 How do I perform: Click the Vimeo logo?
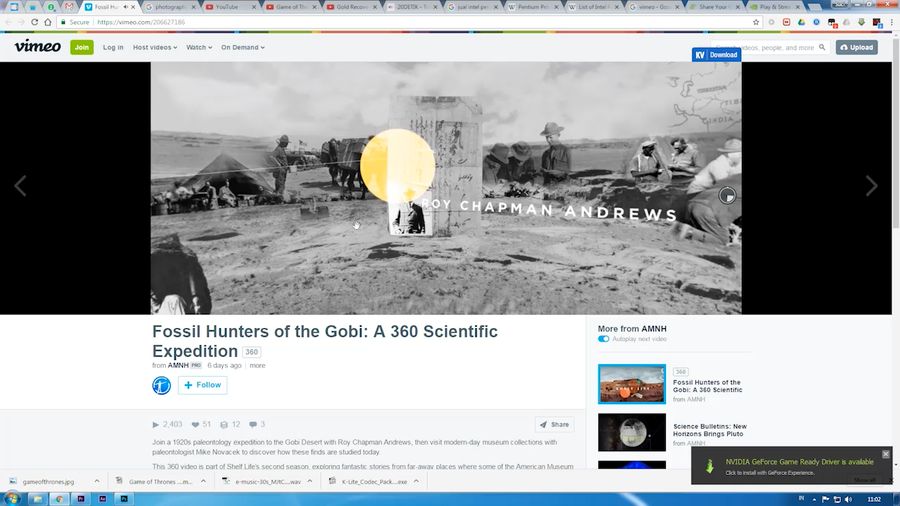[x=37, y=46]
